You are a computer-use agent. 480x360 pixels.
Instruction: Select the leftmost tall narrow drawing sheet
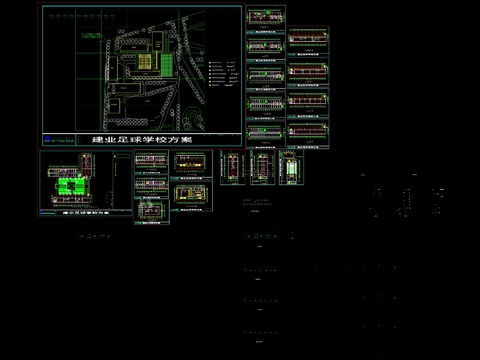pos(233,167)
